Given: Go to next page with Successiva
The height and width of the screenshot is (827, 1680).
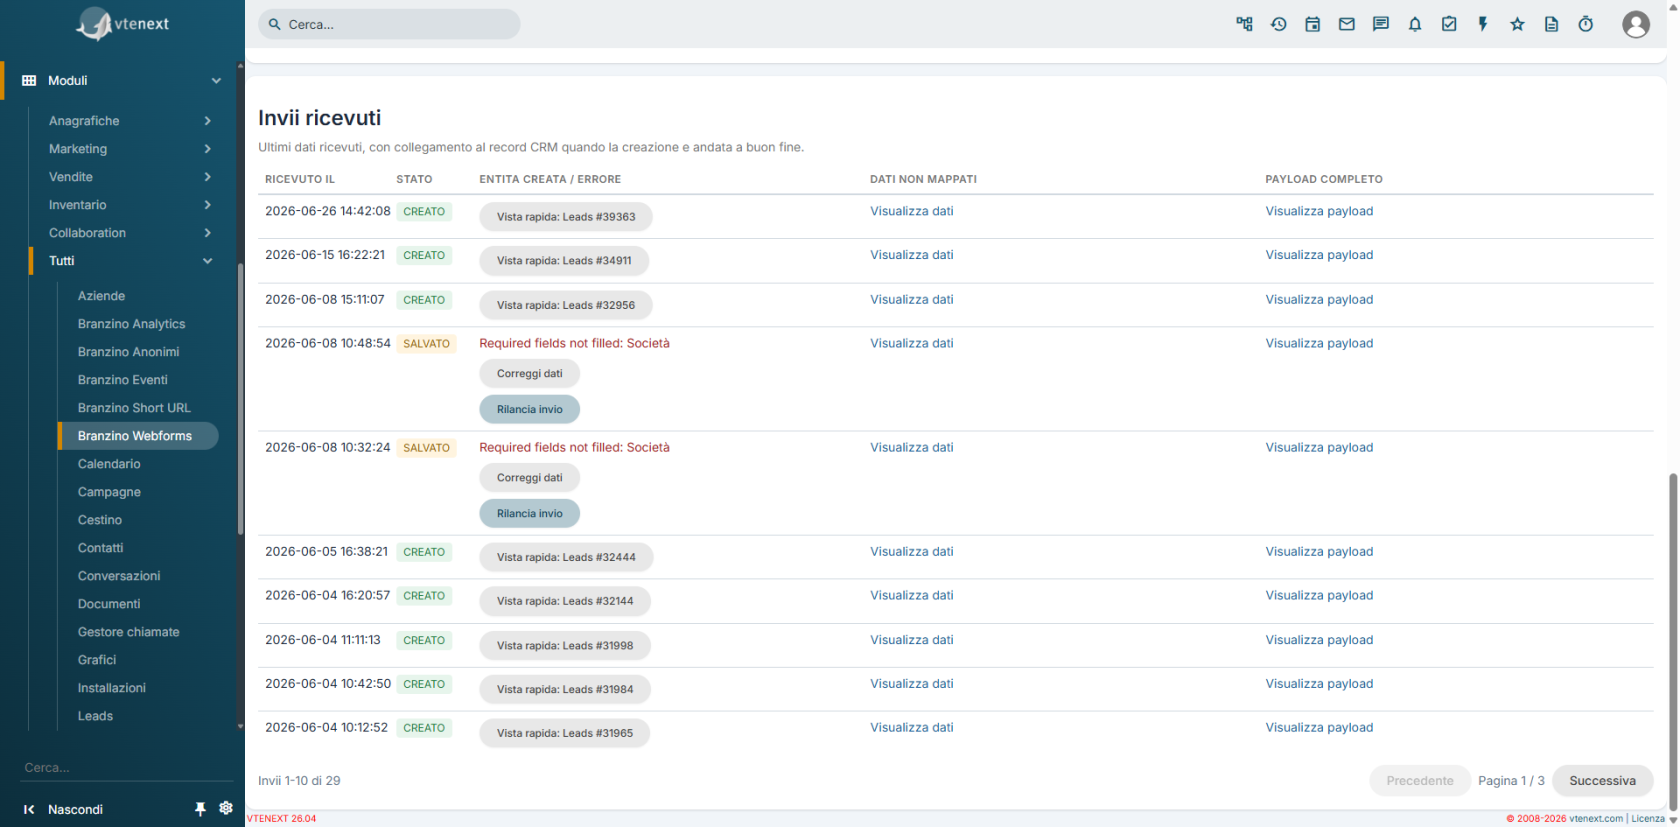Looking at the screenshot, I should (x=1602, y=781).
